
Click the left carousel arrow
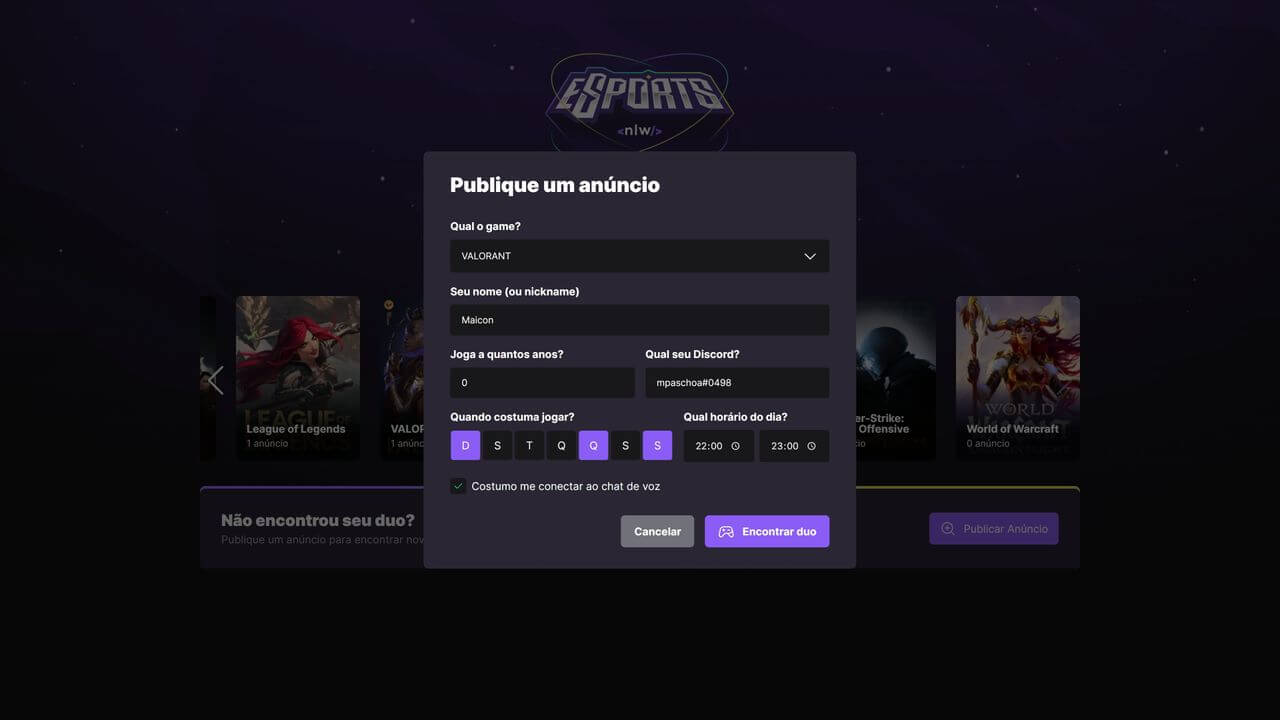tap(214, 379)
